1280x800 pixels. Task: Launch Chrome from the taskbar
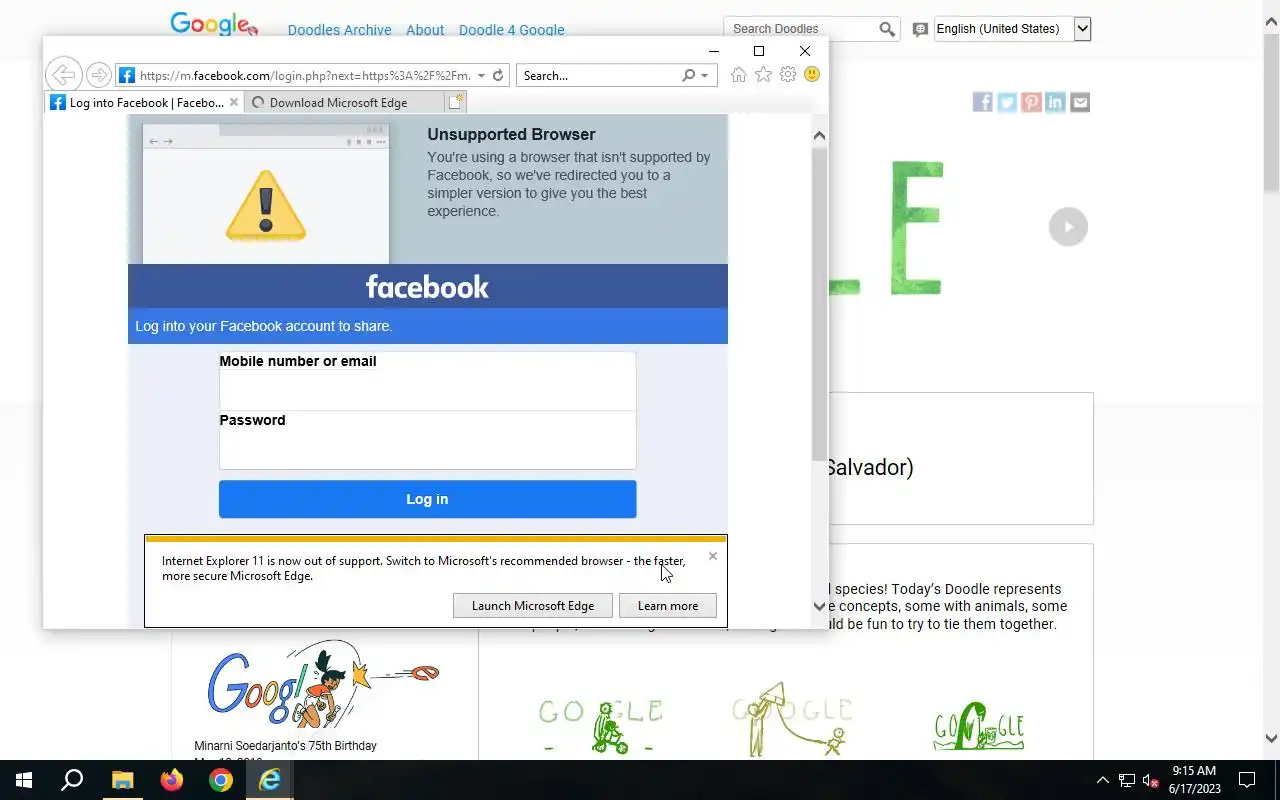click(x=220, y=780)
